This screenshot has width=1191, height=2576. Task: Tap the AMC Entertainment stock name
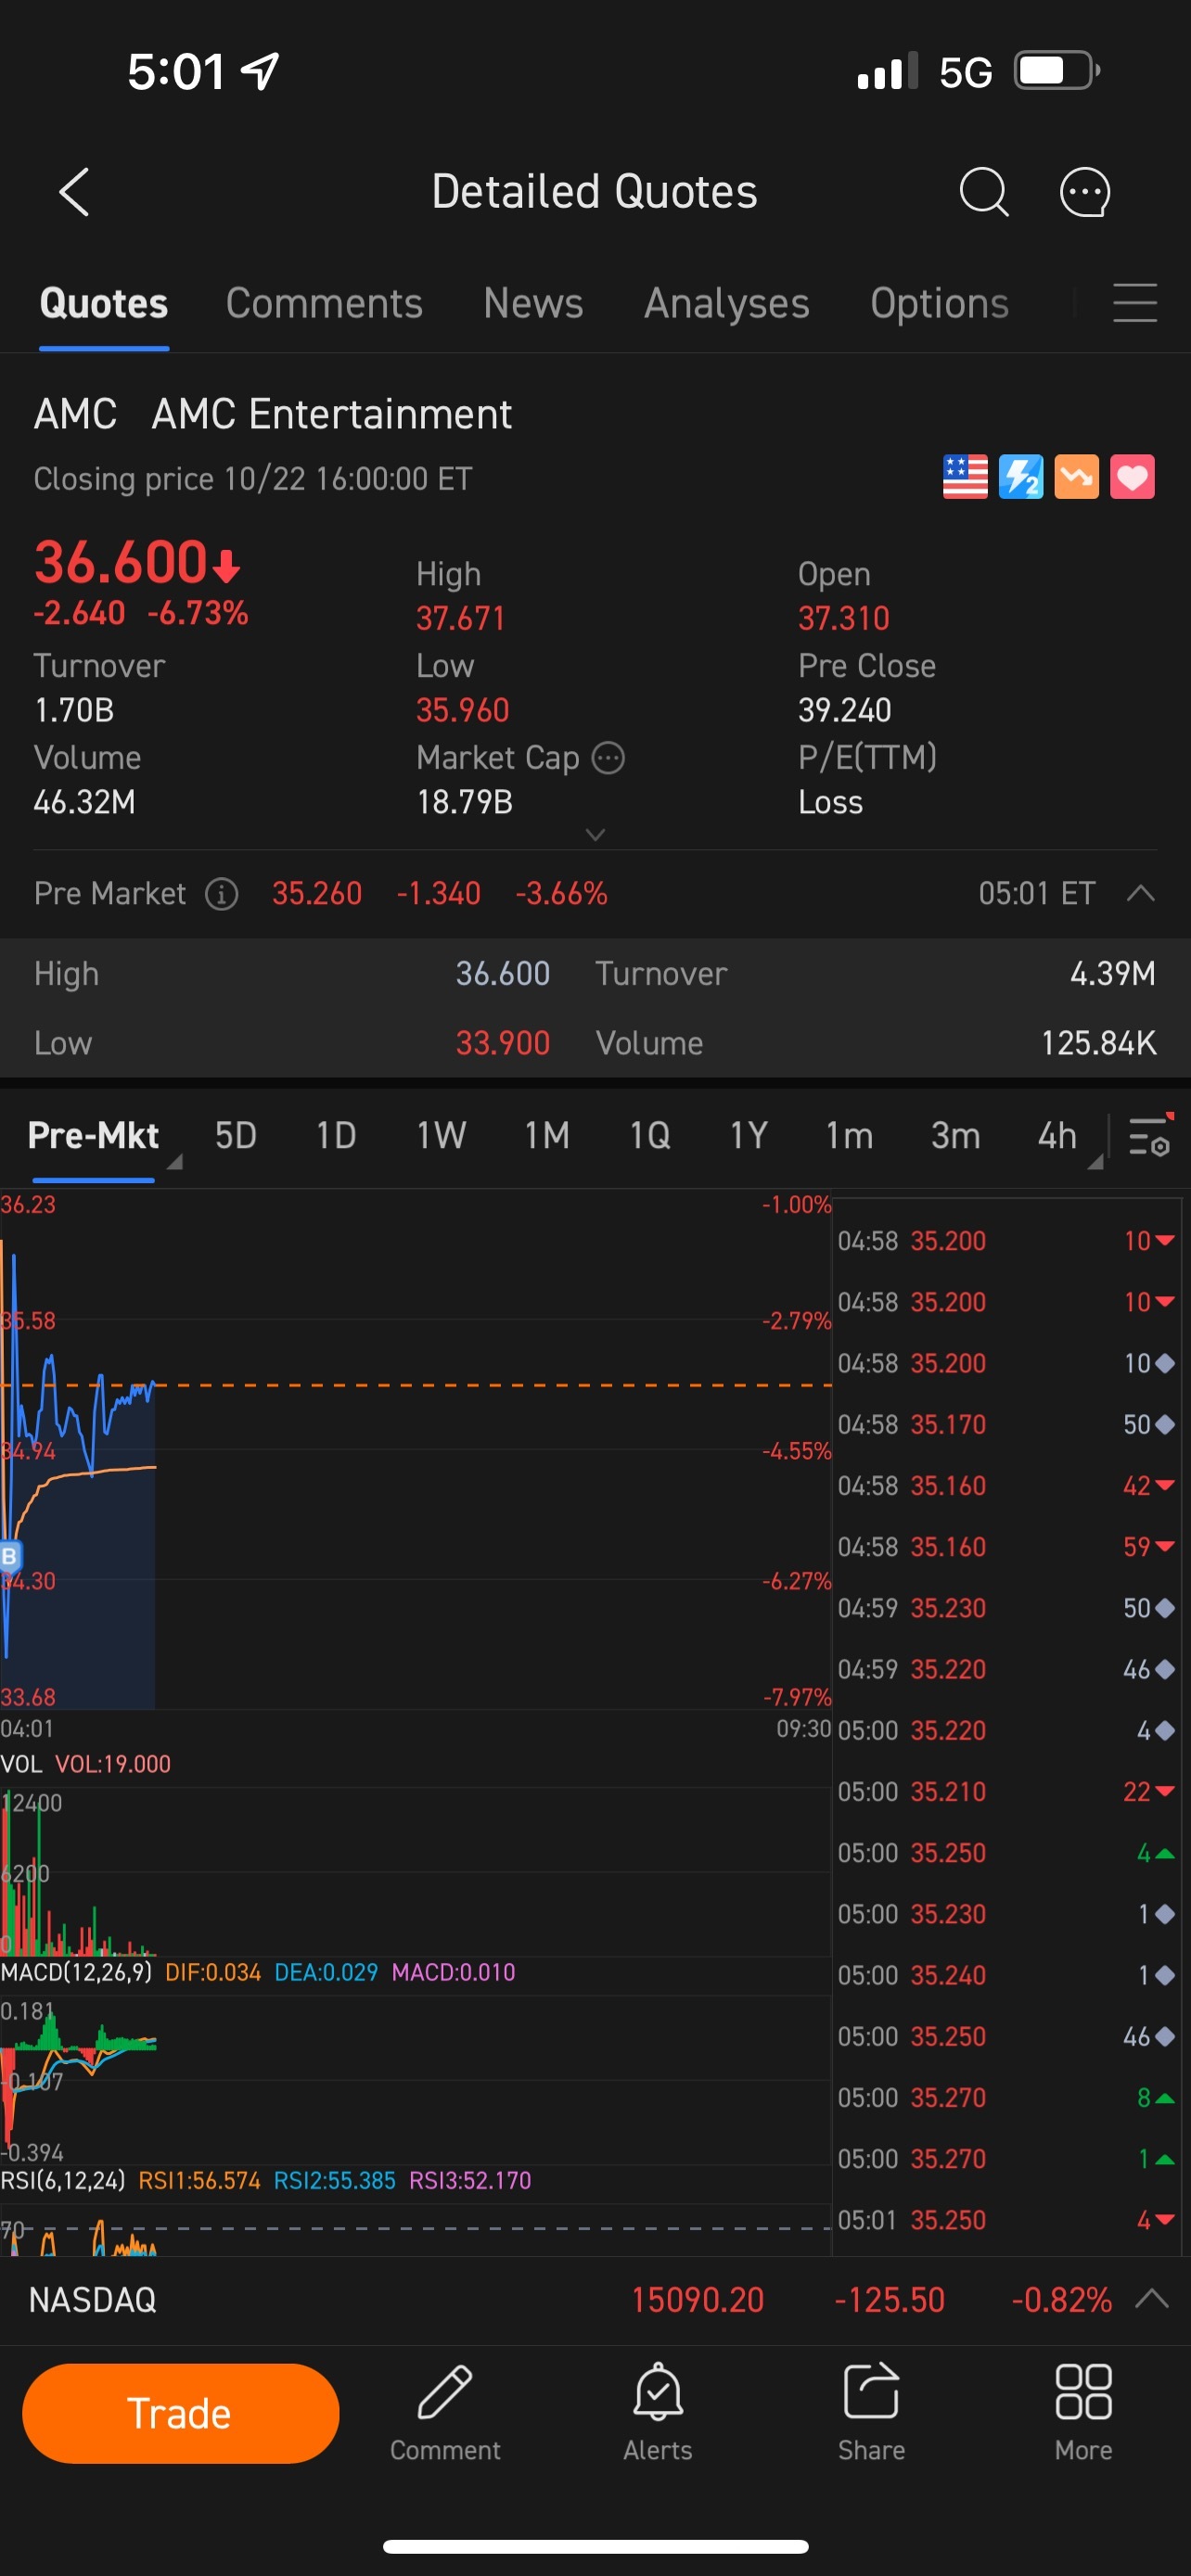pos(332,413)
